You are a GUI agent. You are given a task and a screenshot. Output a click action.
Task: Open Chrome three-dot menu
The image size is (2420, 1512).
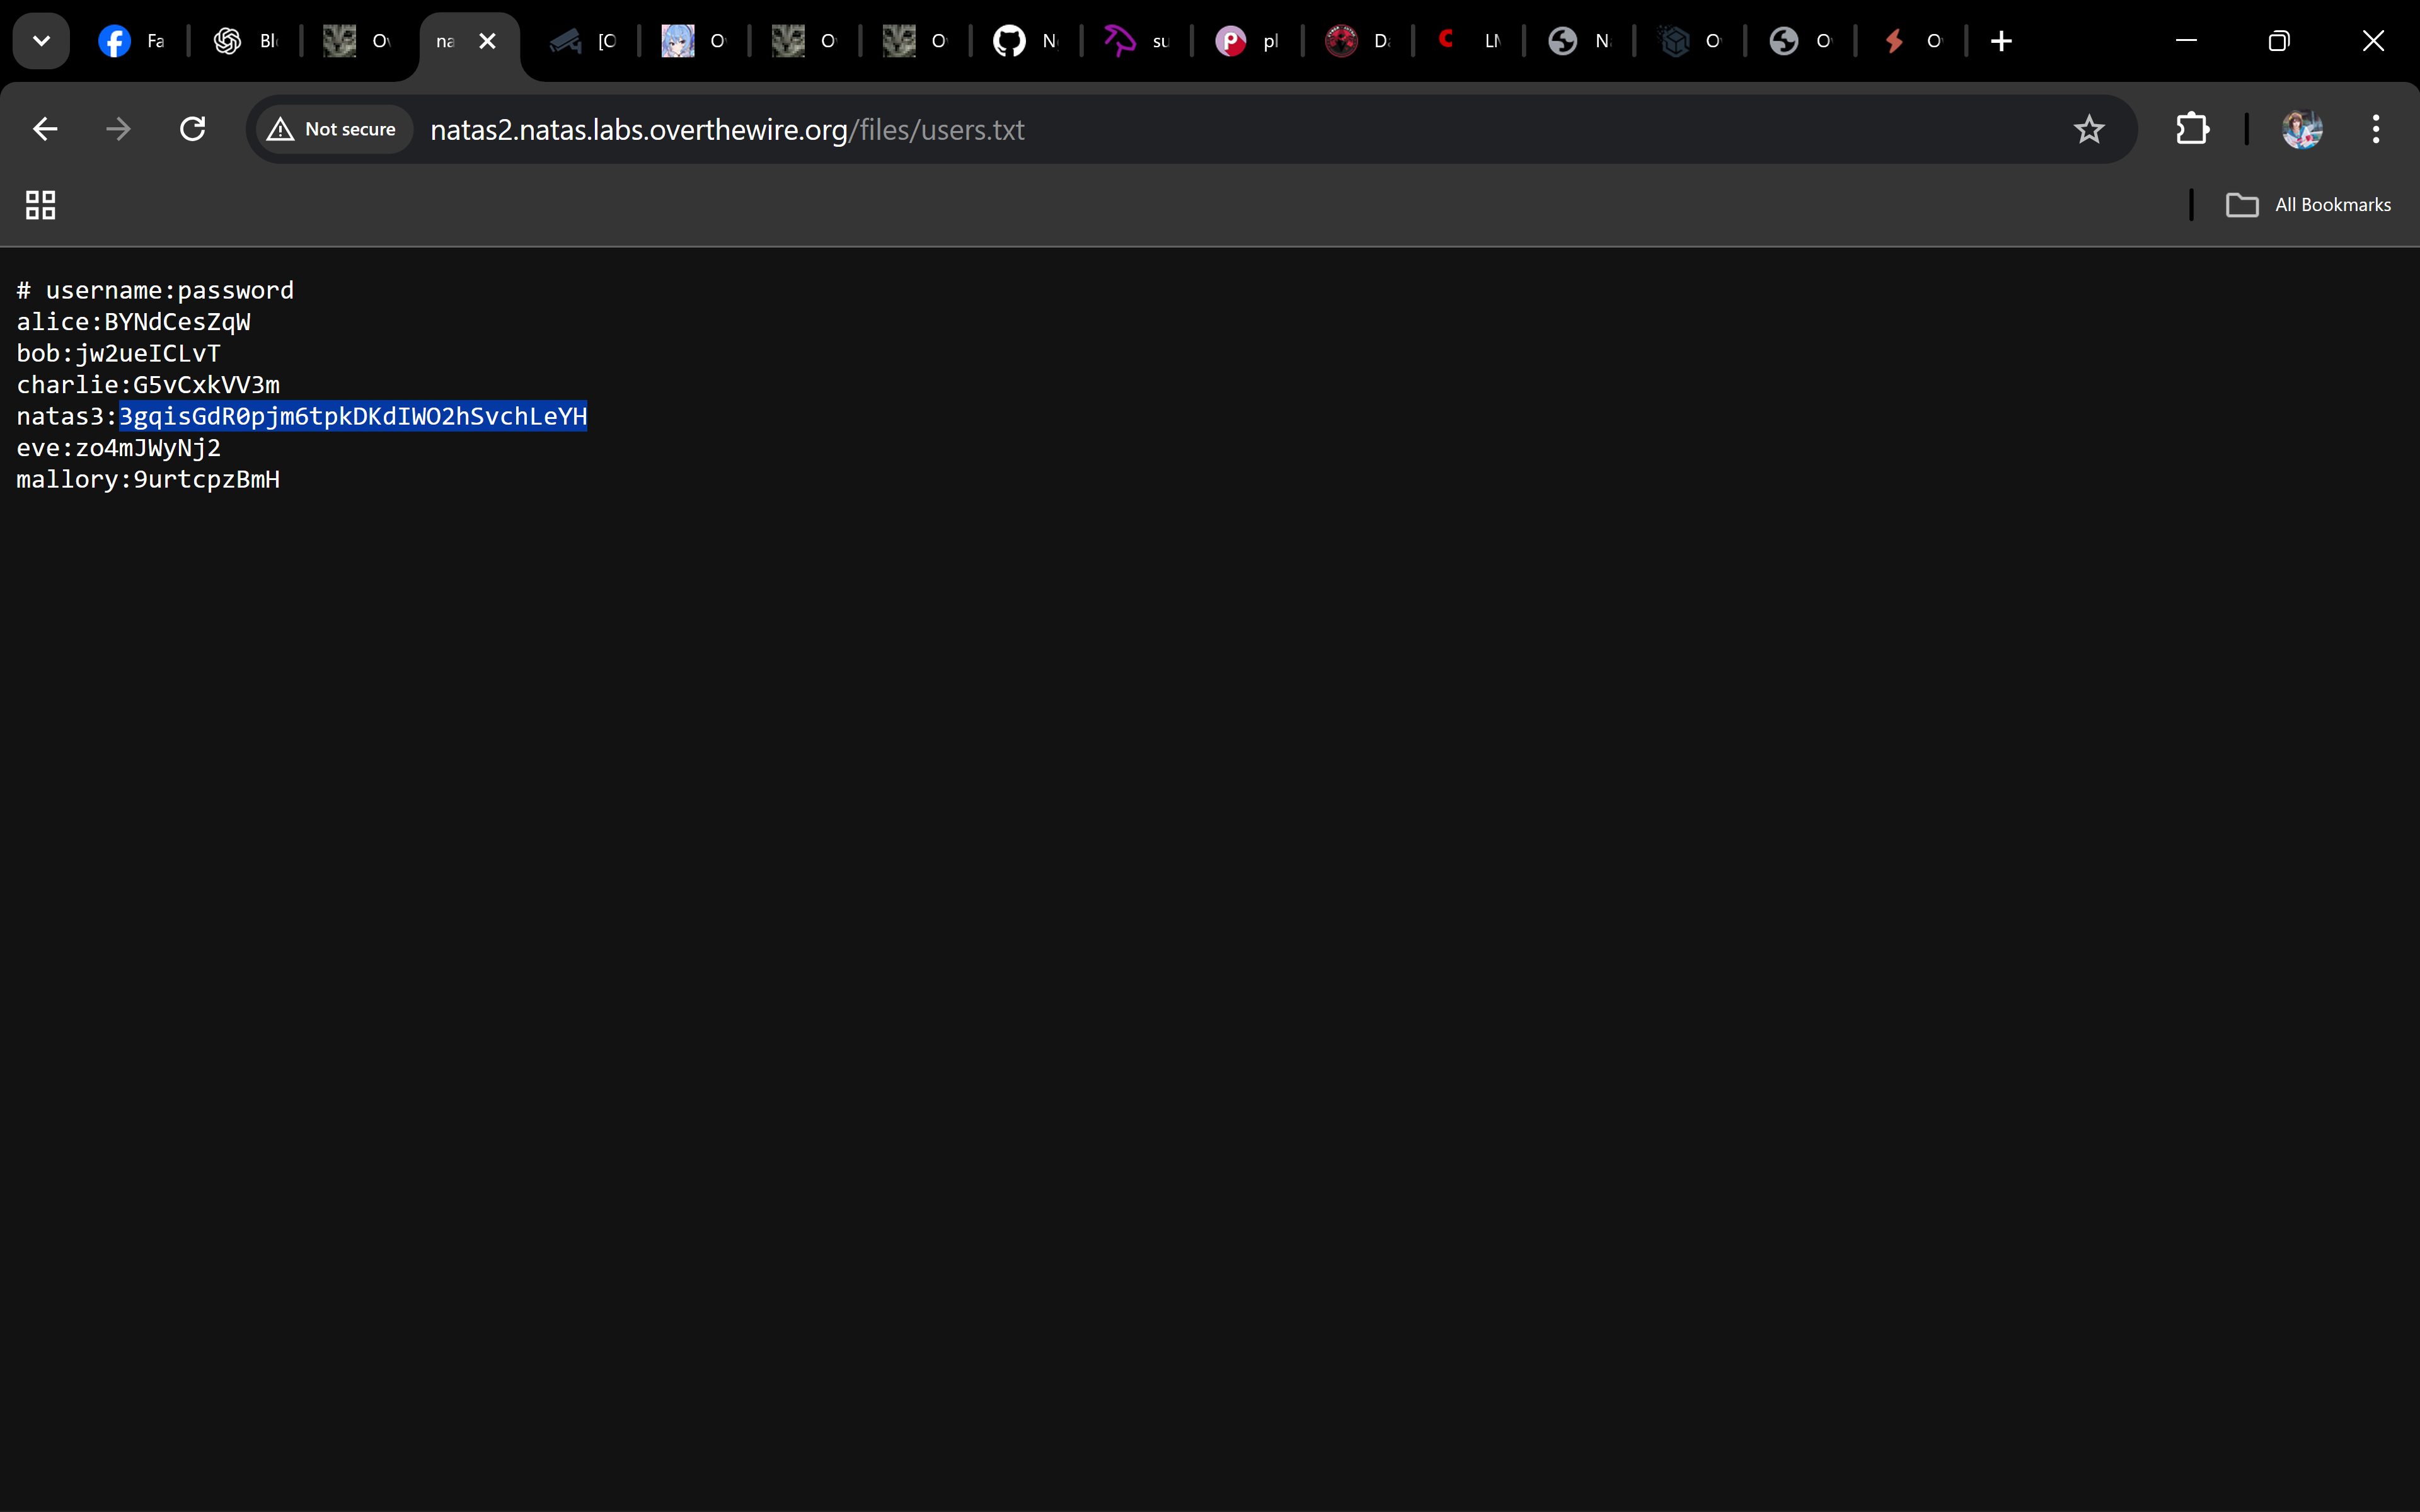(x=2375, y=129)
